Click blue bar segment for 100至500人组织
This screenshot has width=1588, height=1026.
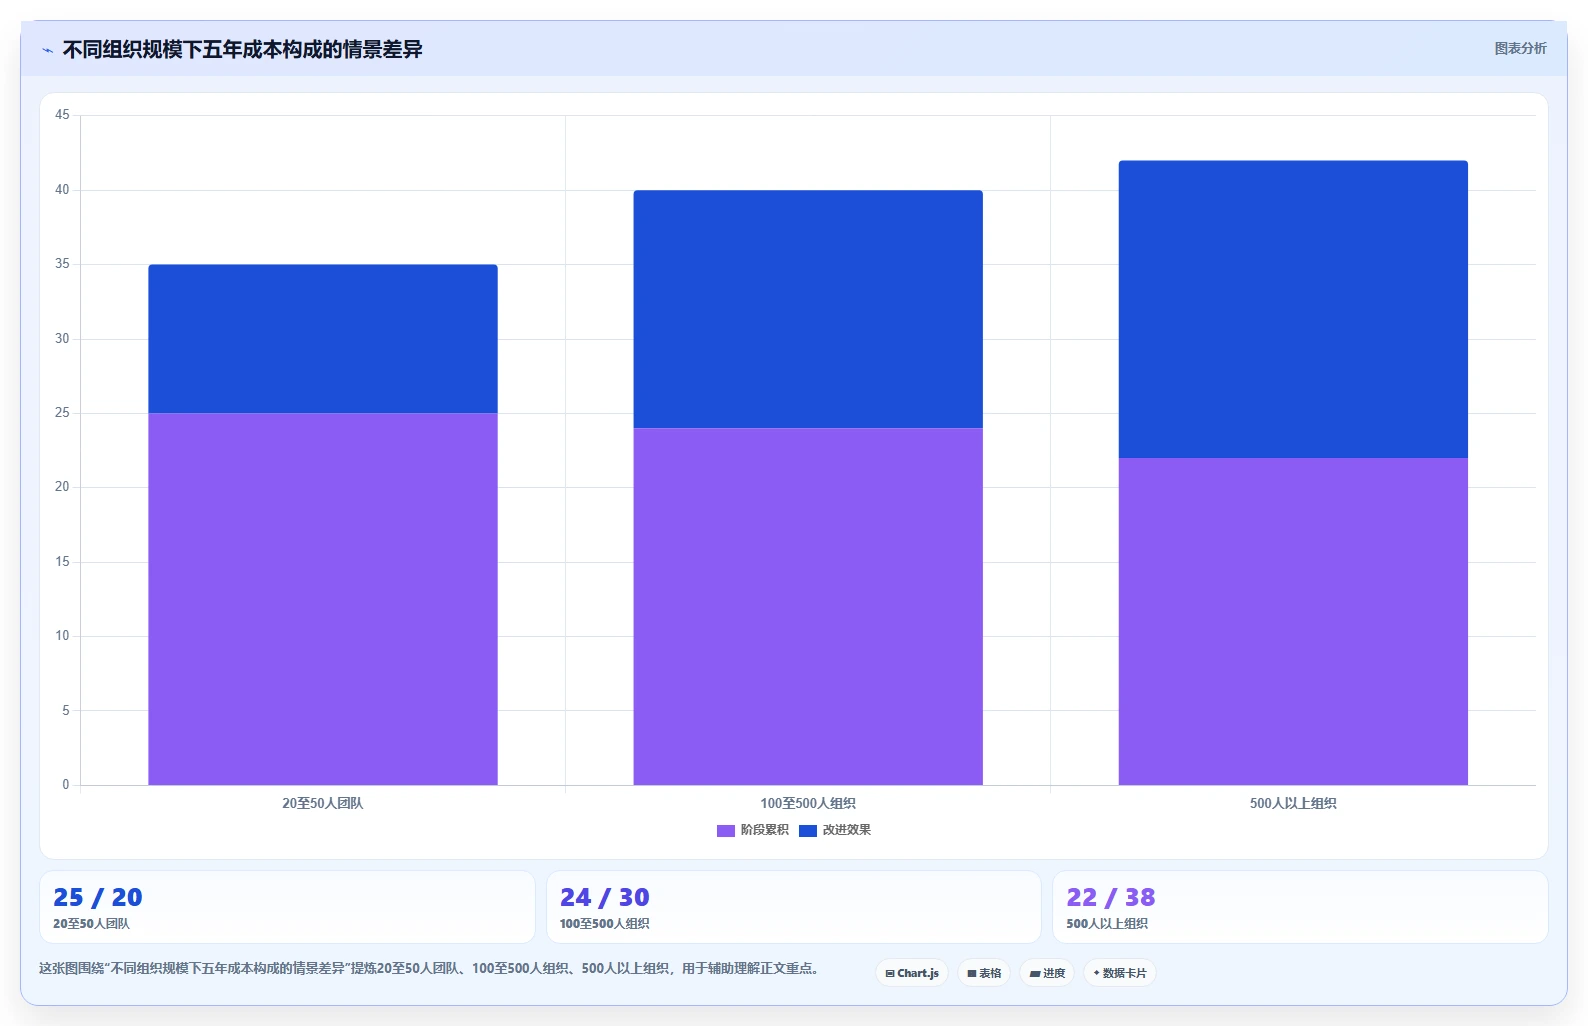click(x=808, y=309)
